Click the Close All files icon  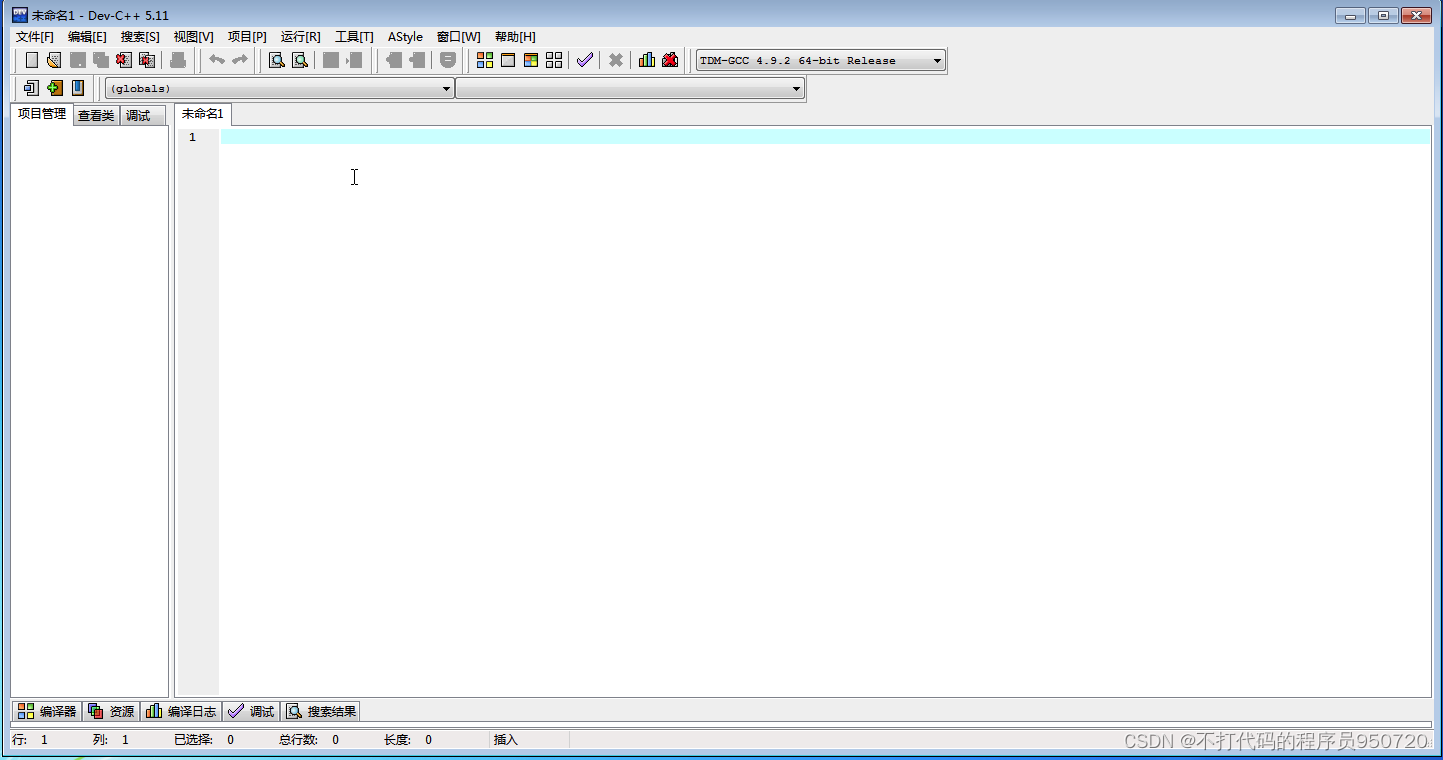146,60
